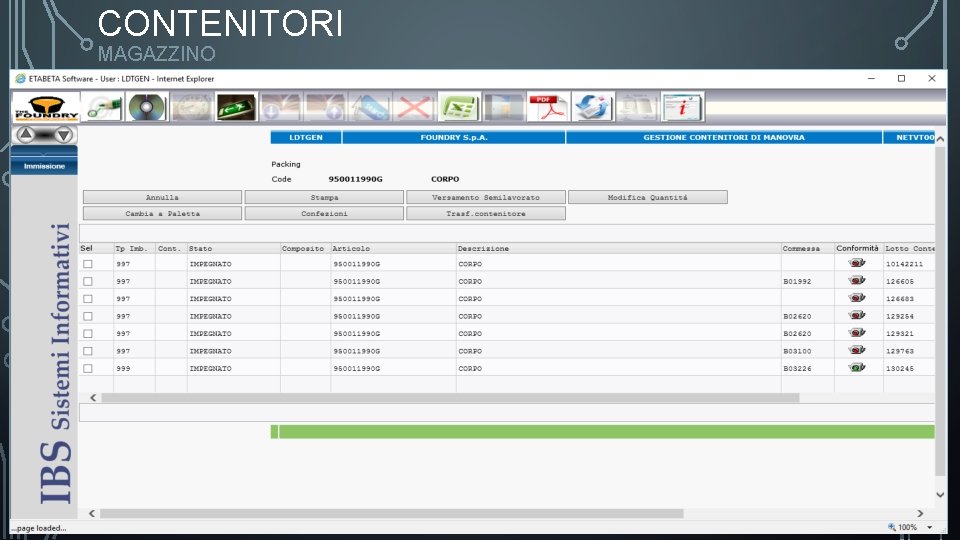Click the Annulla button
Image resolution: width=960 pixels, height=540 pixels.
tap(162, 197)
